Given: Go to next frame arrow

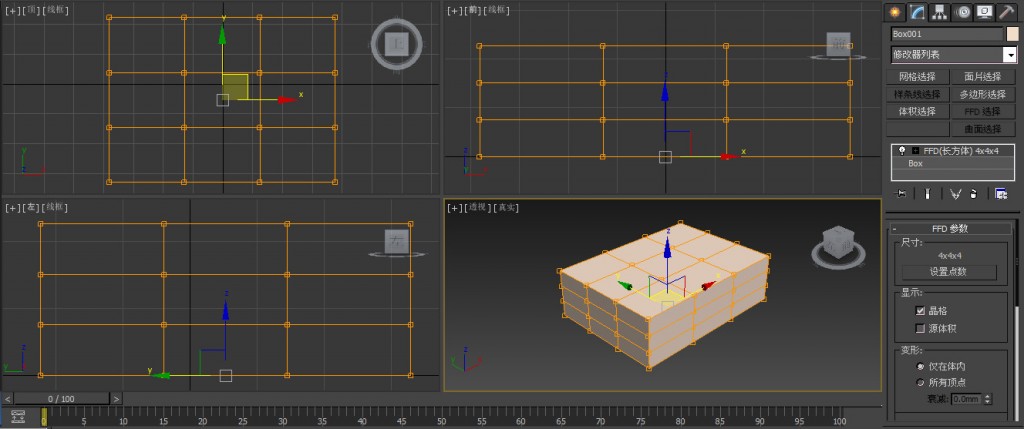Looking at the screenshot, I should [x=116, y=398].
